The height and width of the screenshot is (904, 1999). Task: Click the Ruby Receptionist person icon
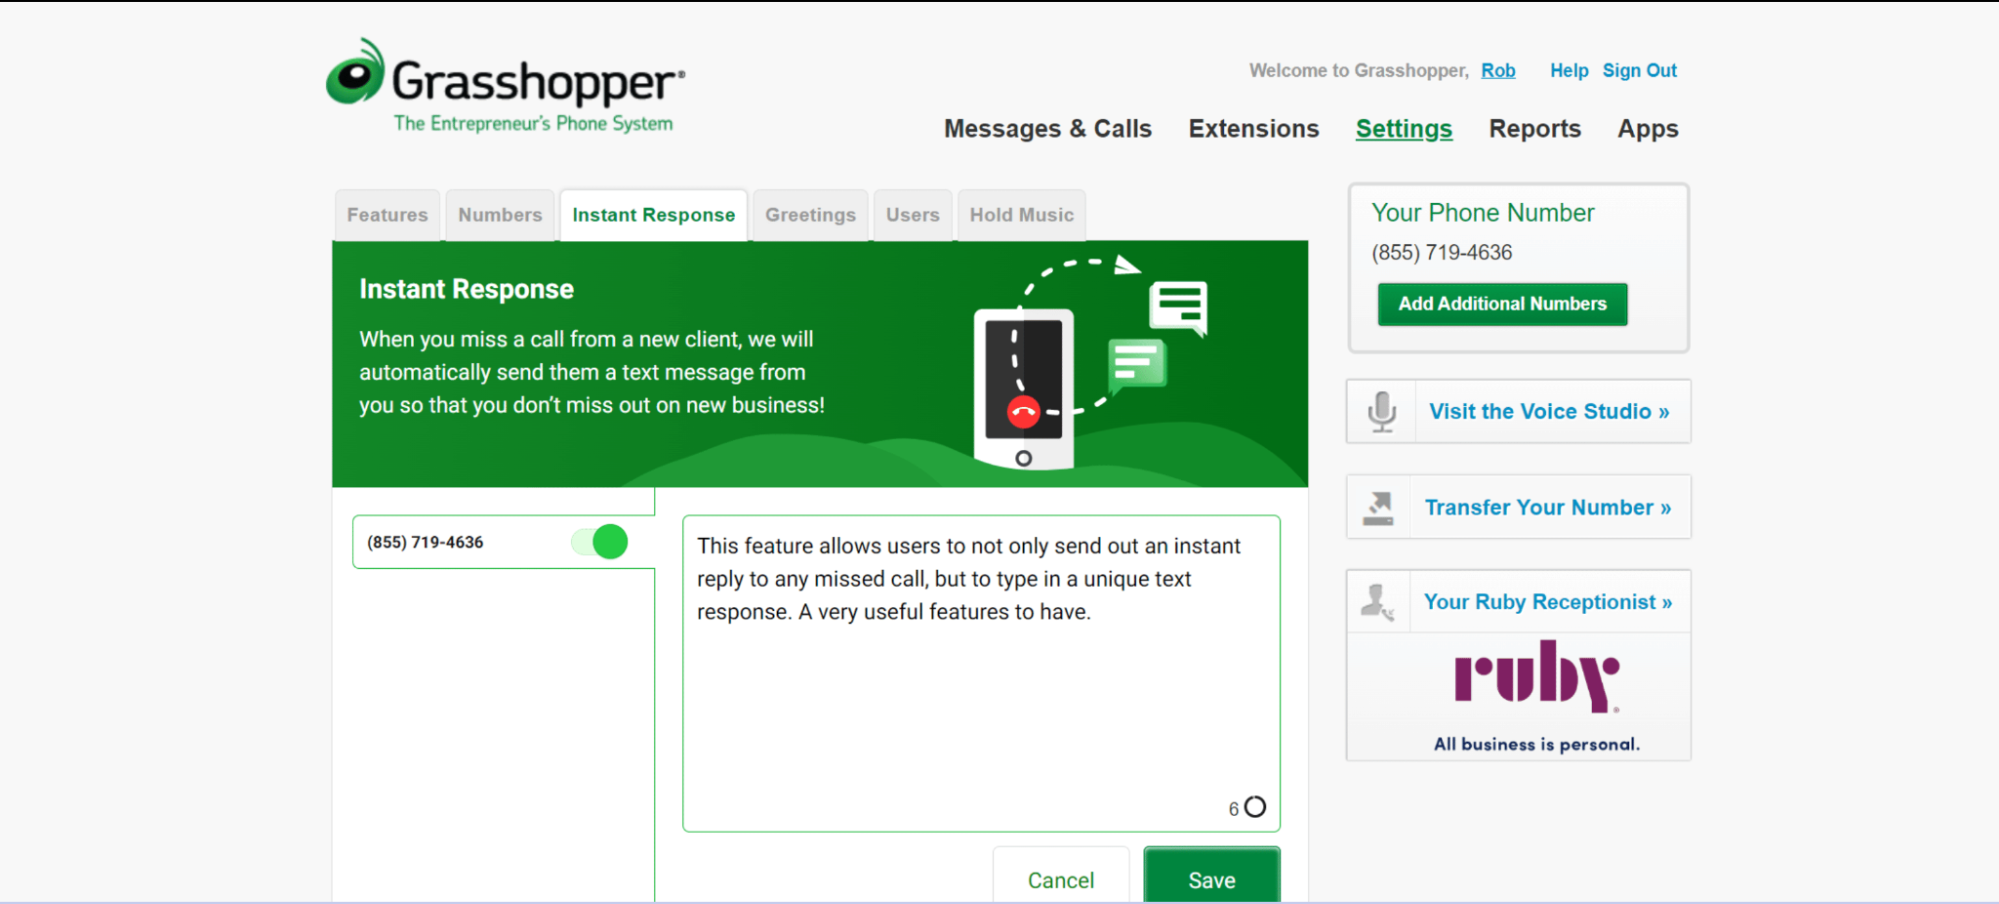point(1378,602)
